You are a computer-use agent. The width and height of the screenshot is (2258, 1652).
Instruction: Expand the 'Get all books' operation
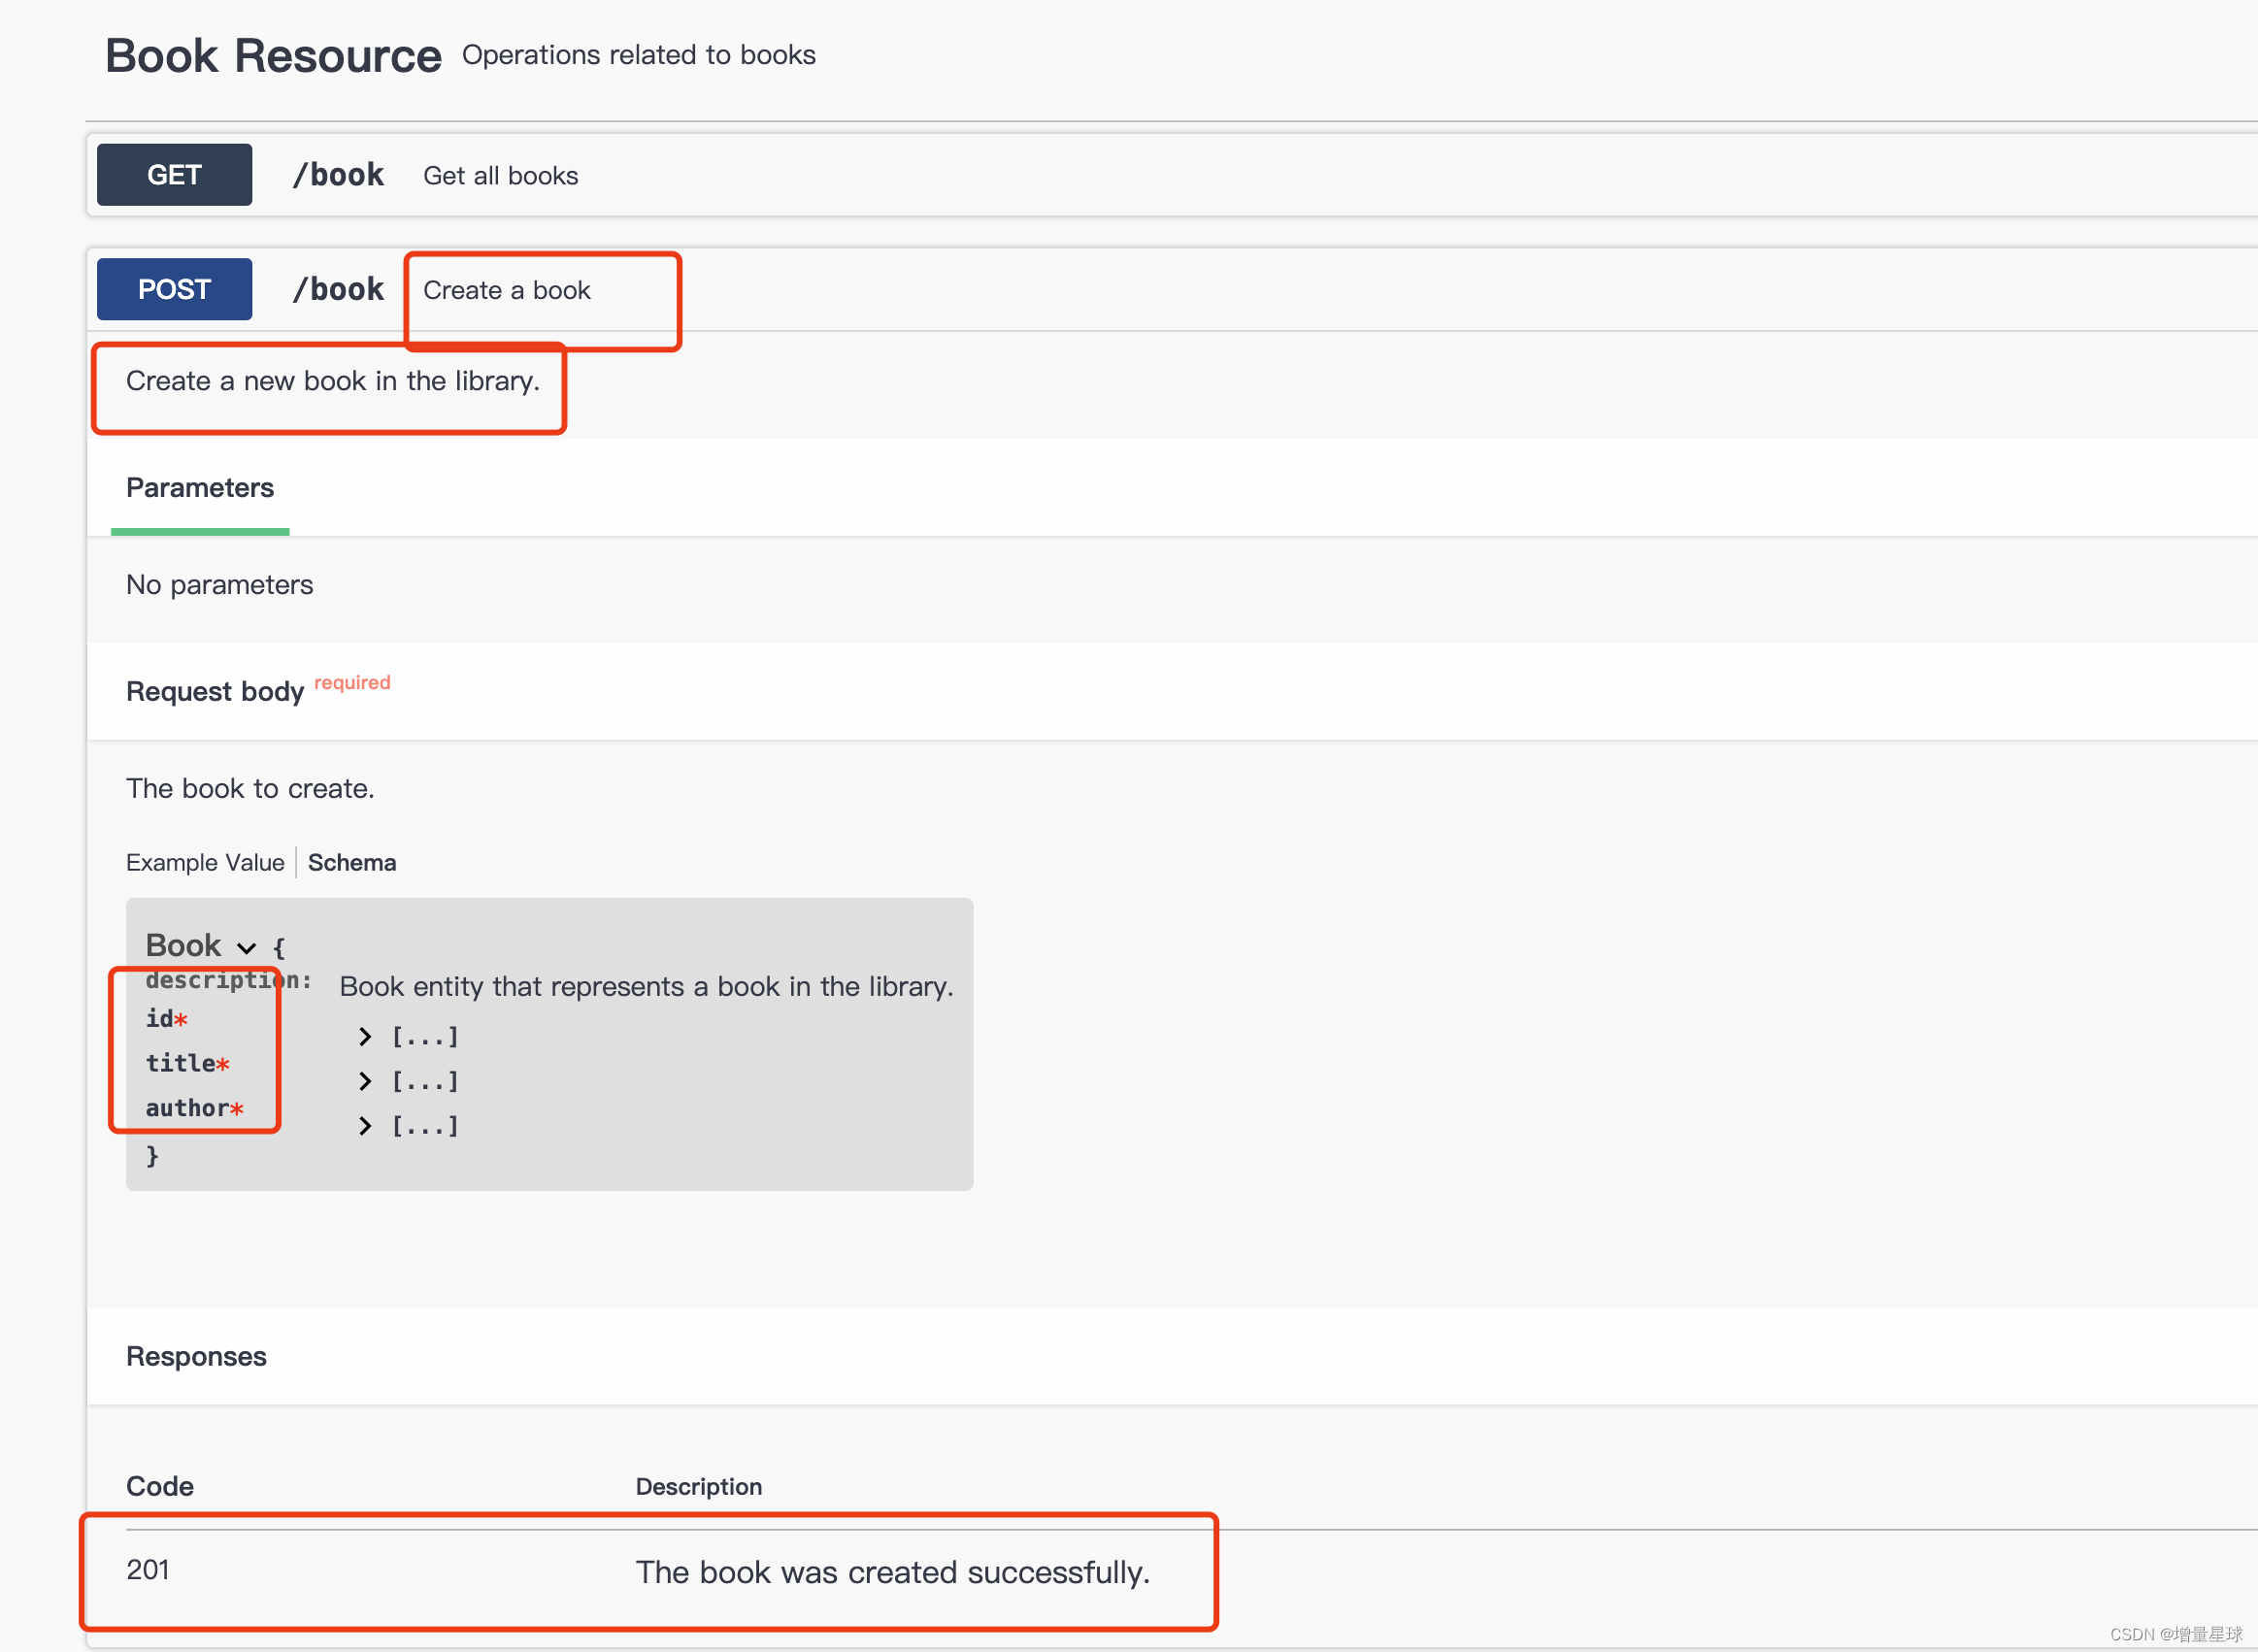[500, 176]
